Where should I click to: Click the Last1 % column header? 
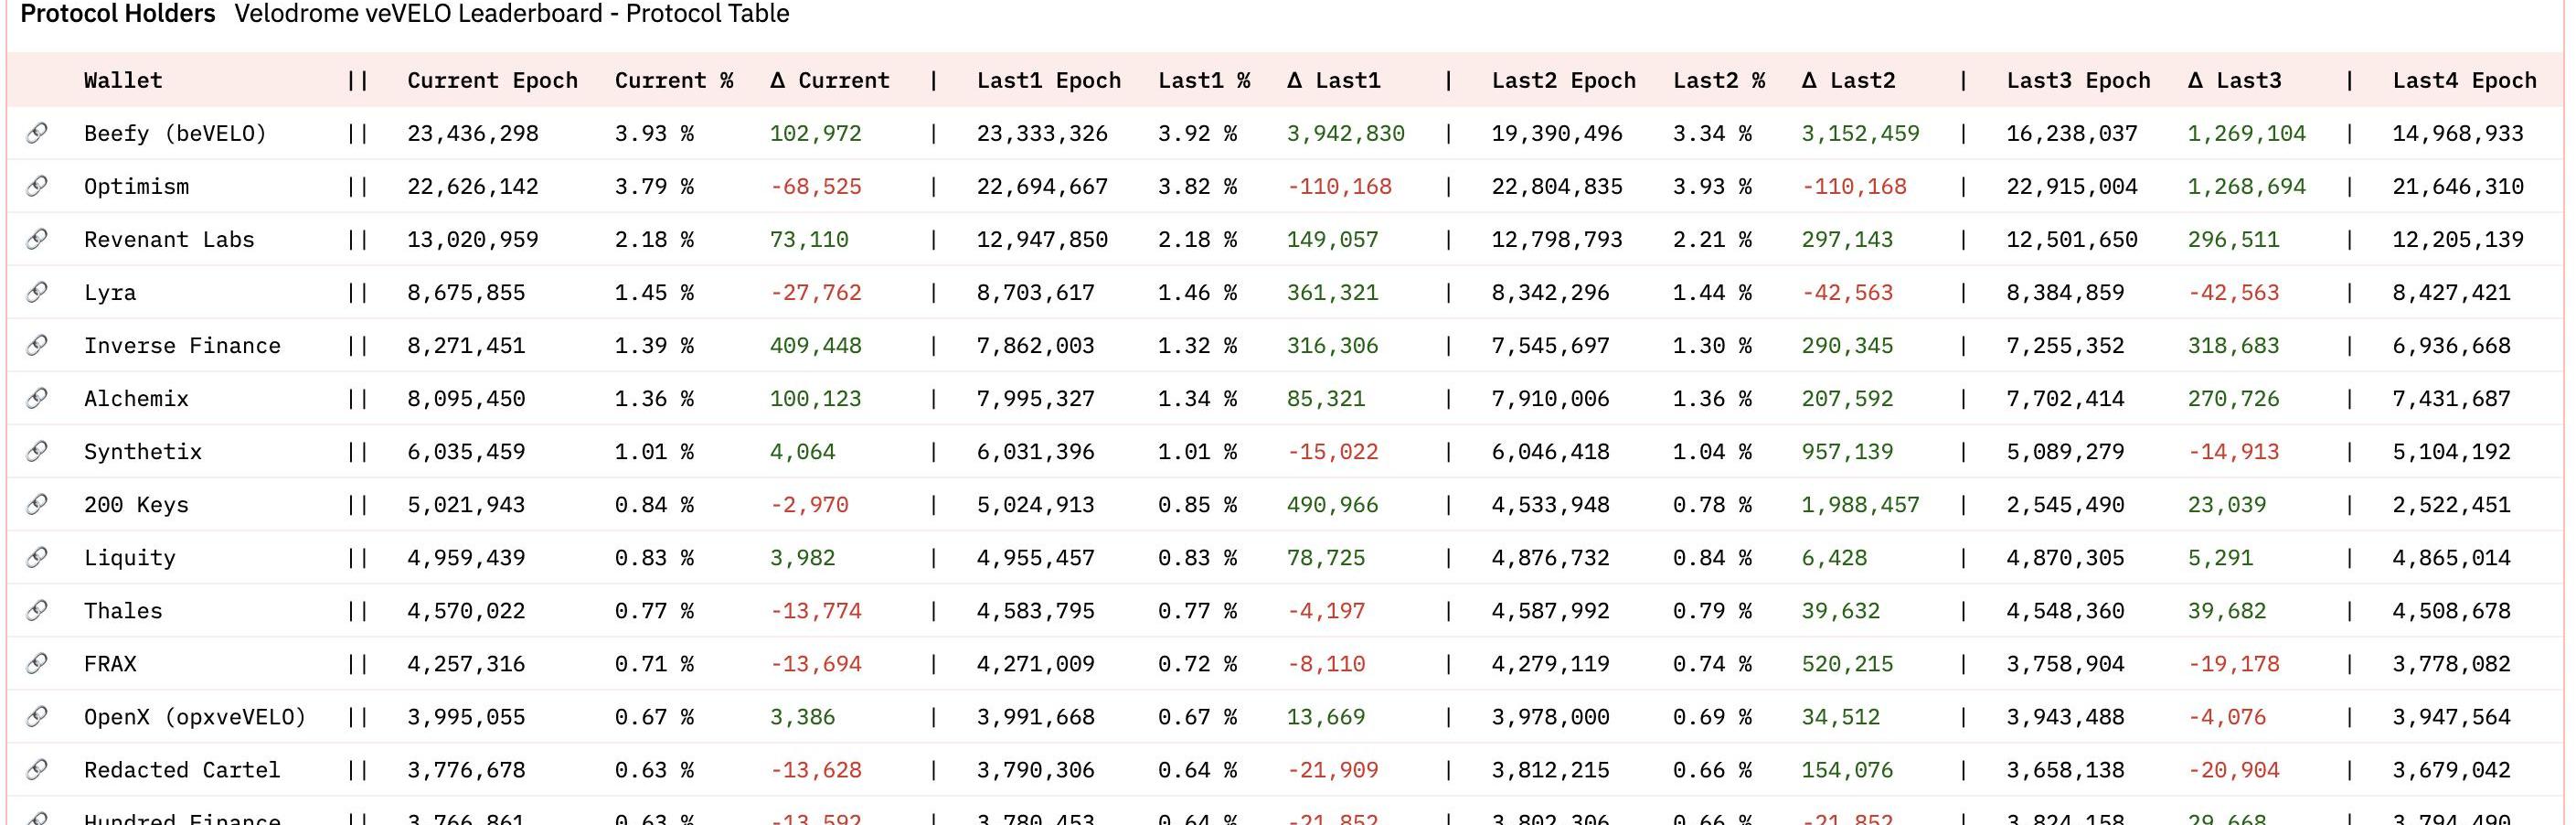pyautogui.click(x=1204, y=80)
